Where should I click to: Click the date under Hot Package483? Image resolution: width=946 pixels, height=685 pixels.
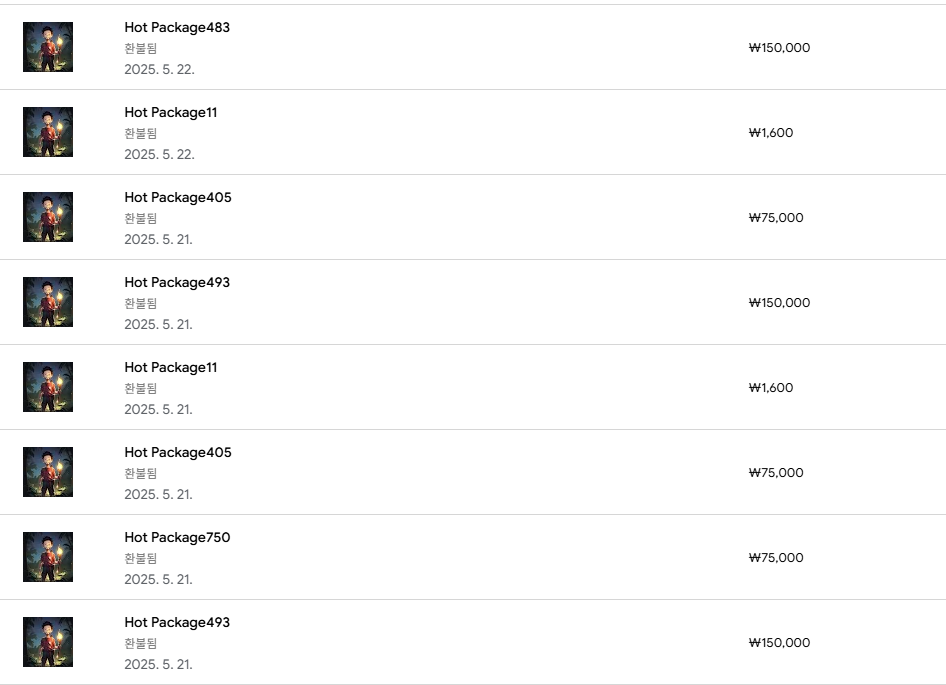coord(159,70)
